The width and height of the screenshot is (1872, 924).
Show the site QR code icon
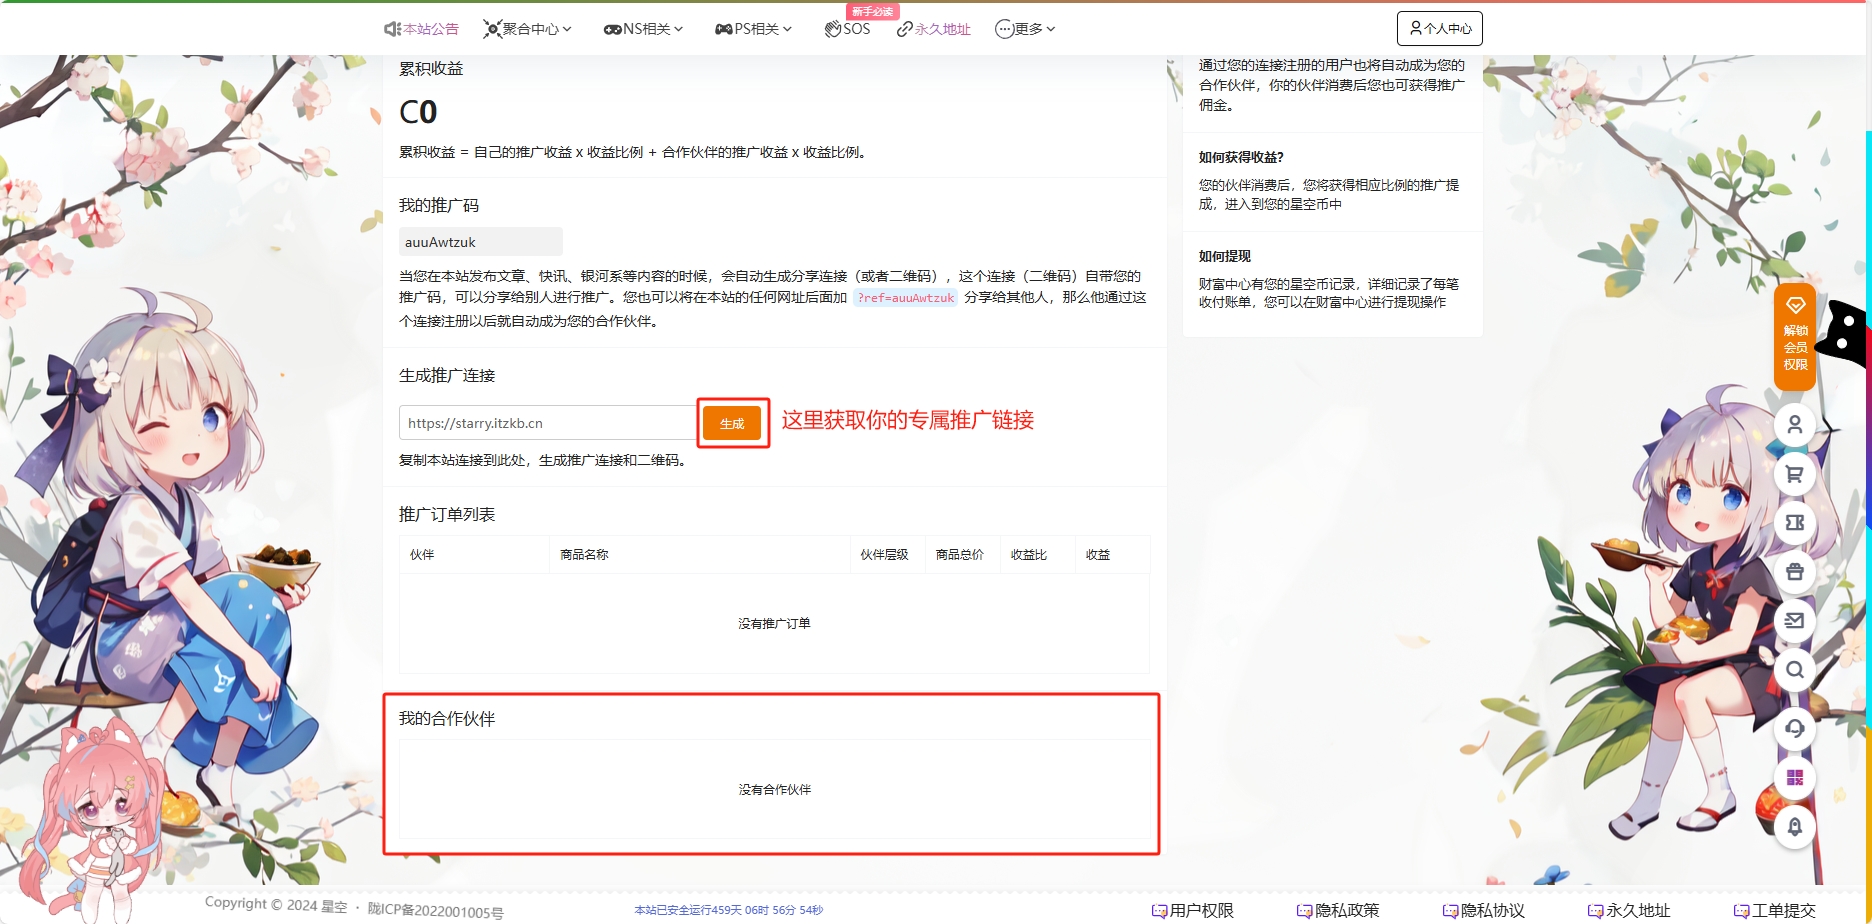pyautogui.click(x=1795, y=777)
